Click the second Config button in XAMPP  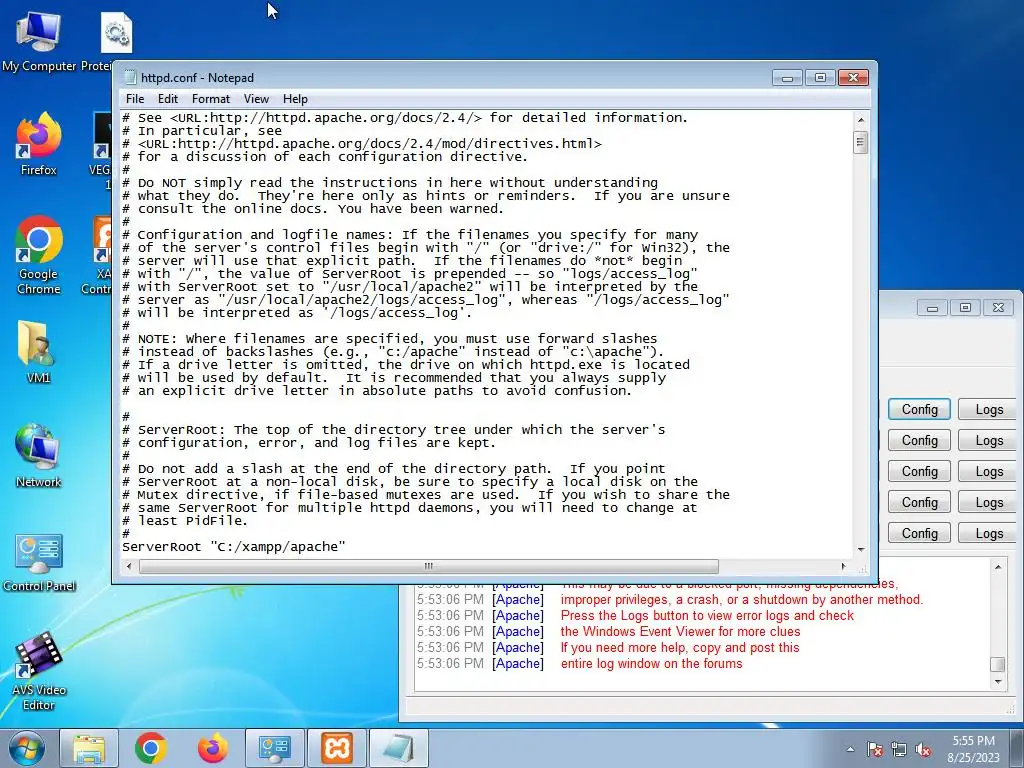coord(920,441)
